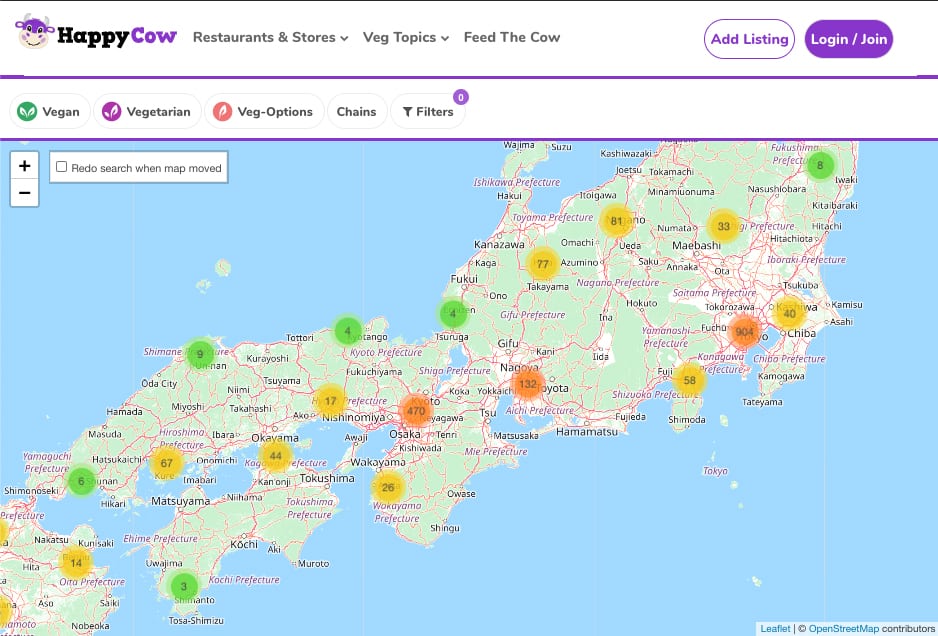Screen dimensions: 938x636
Task: Open the 132 cluster marker near Nagoya
Action: pyautogui.click(x=528, y=384)
